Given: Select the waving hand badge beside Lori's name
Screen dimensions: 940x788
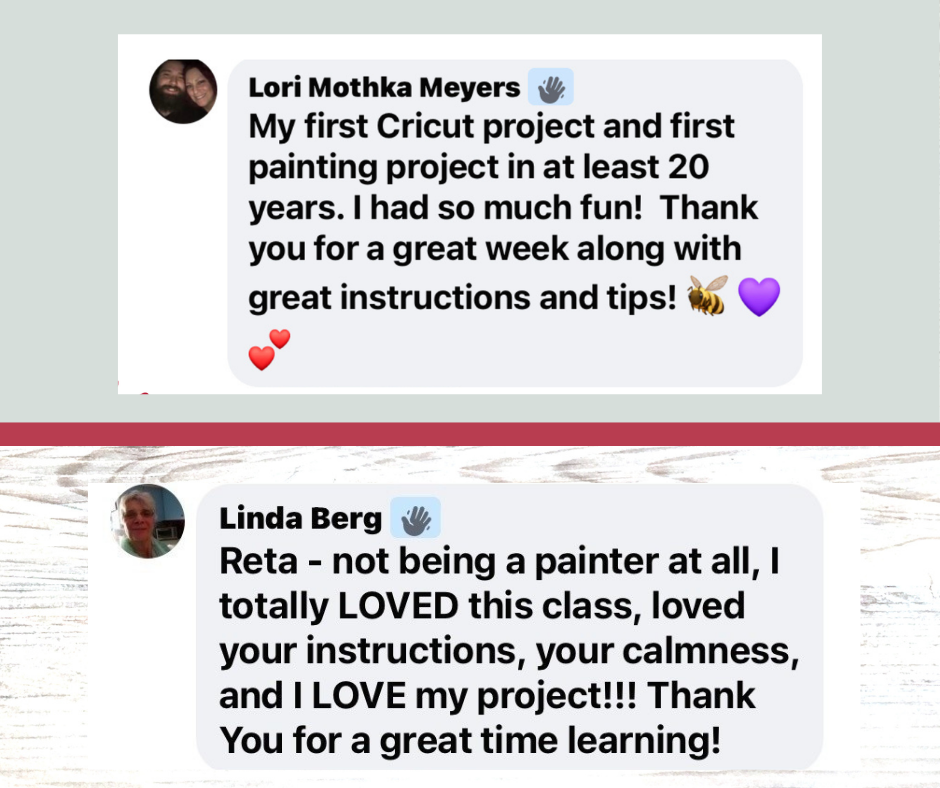Looking at the screenshot, I should tap(550, 87).
